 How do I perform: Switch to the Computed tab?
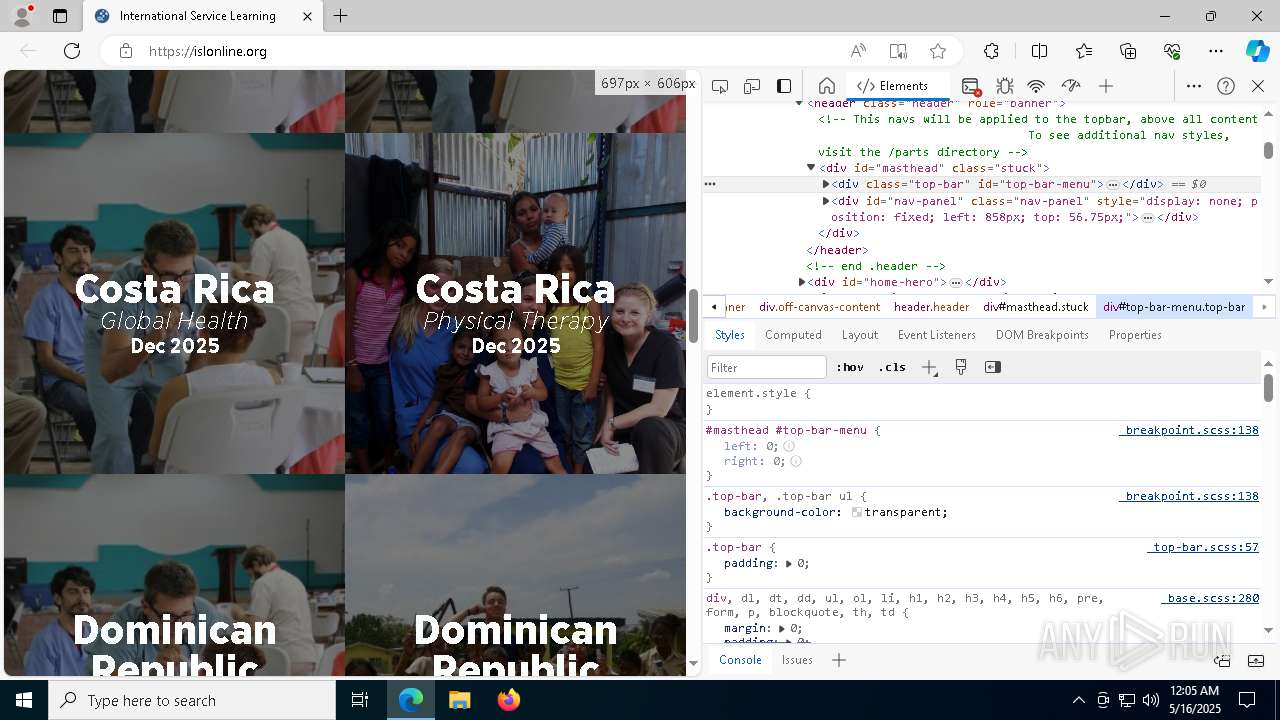pyautogui.click(x=793, y=335)
